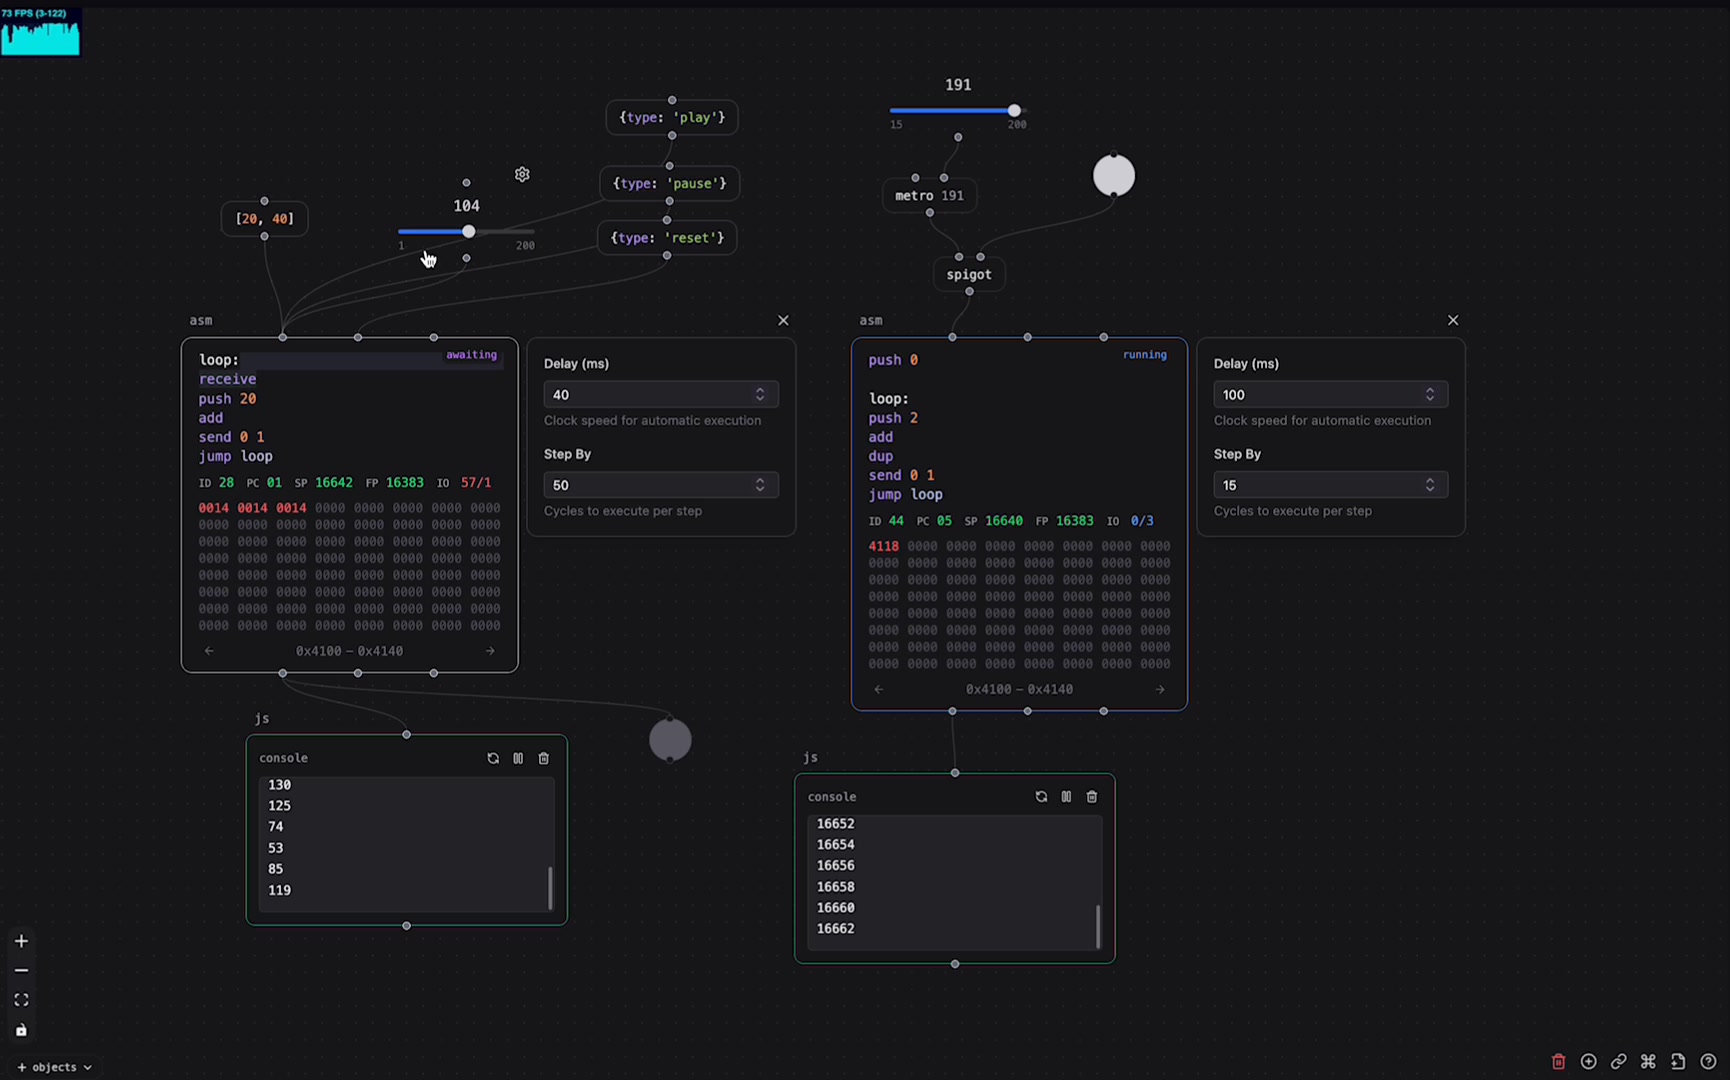
Task: Go to previous memory page in left asm
Action: pos(209,651)
